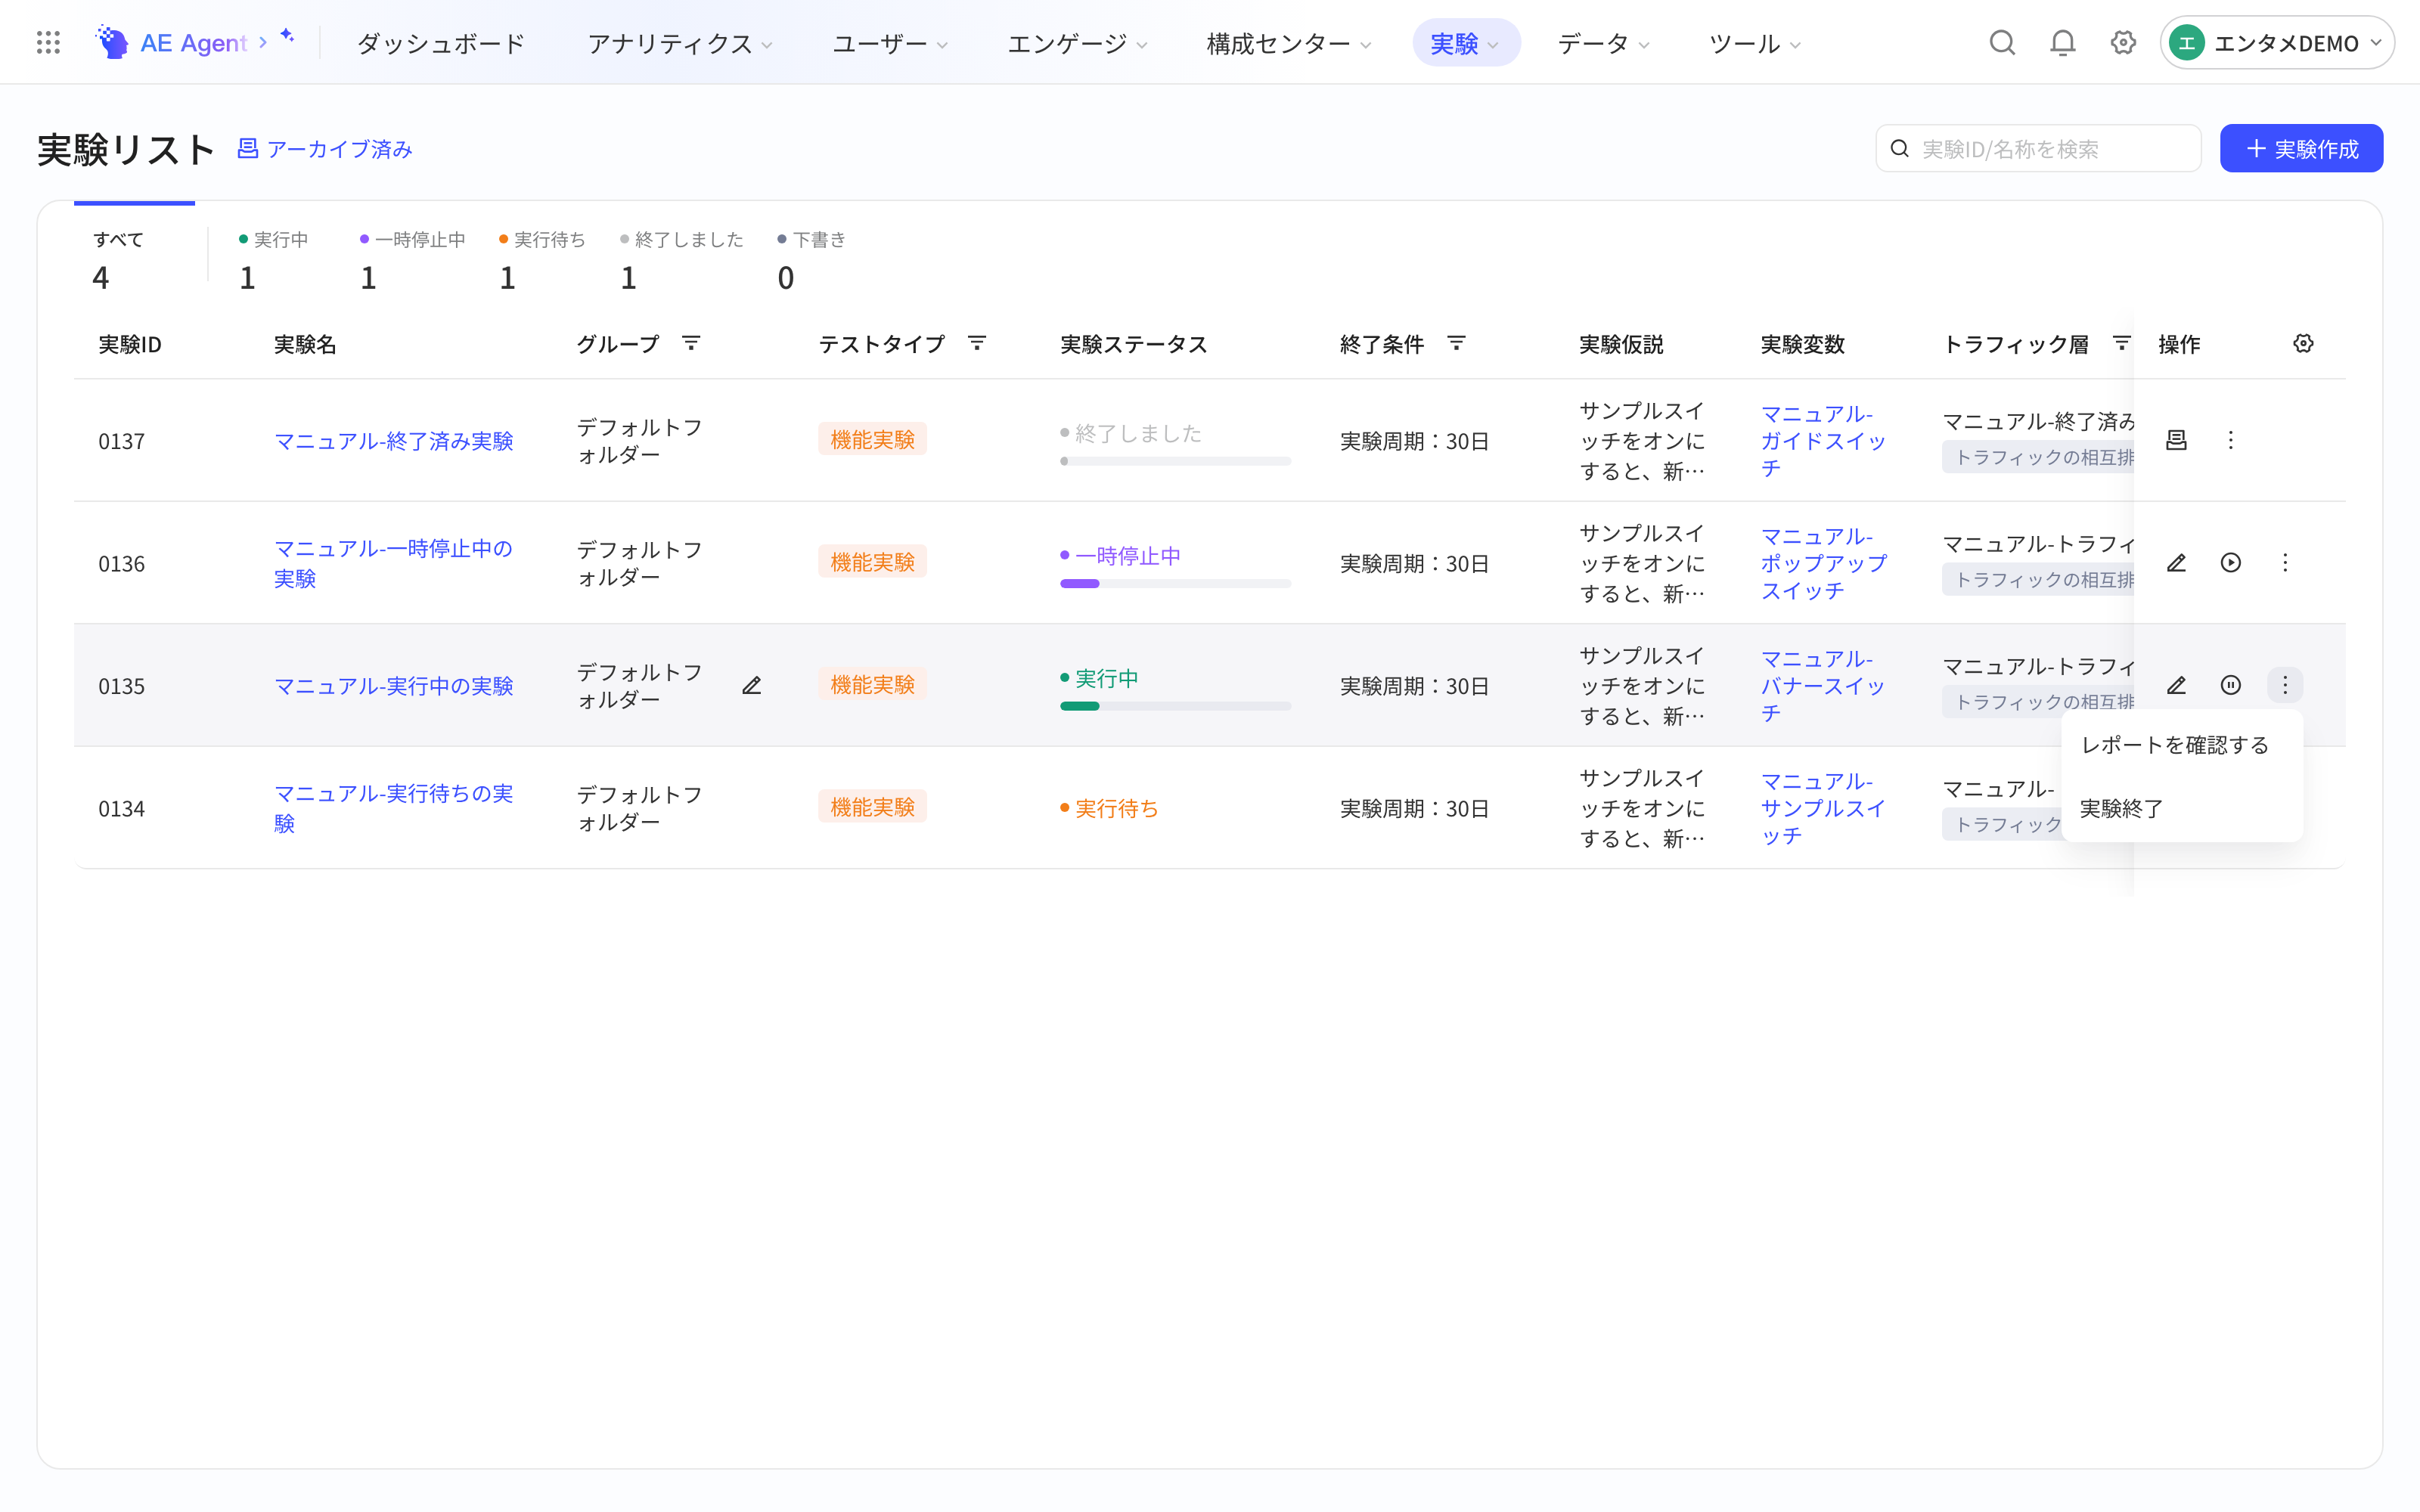2420x1512 pixels.
Task: Expand the 構成センター menu
Action: tap(1288, 43)
